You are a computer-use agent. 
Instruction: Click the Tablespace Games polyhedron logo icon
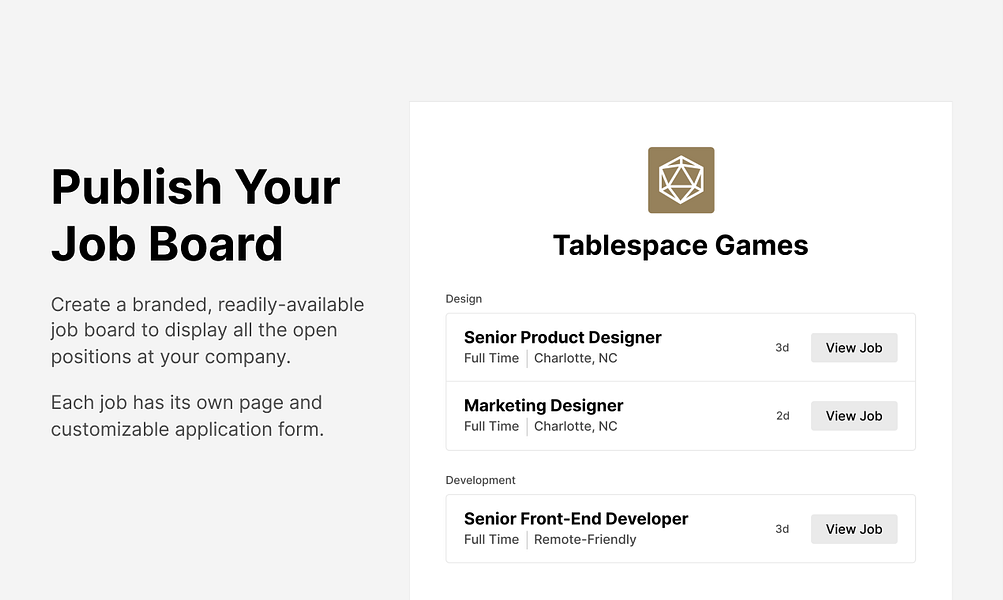point(681,180)
